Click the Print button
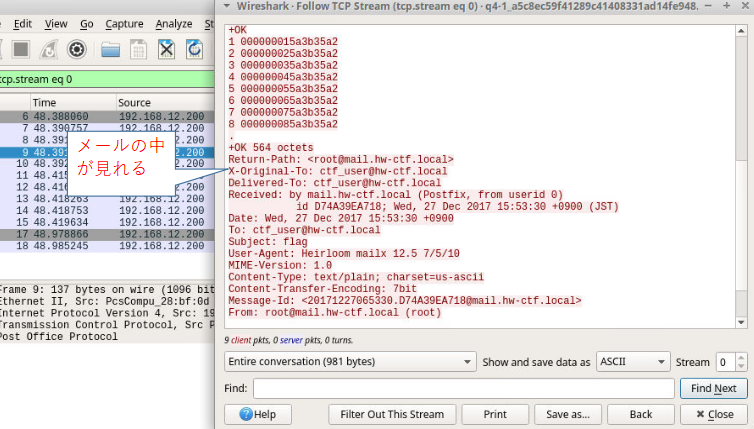Image resolution: width=754 pixels, height=429 pixels. (495, 414)
